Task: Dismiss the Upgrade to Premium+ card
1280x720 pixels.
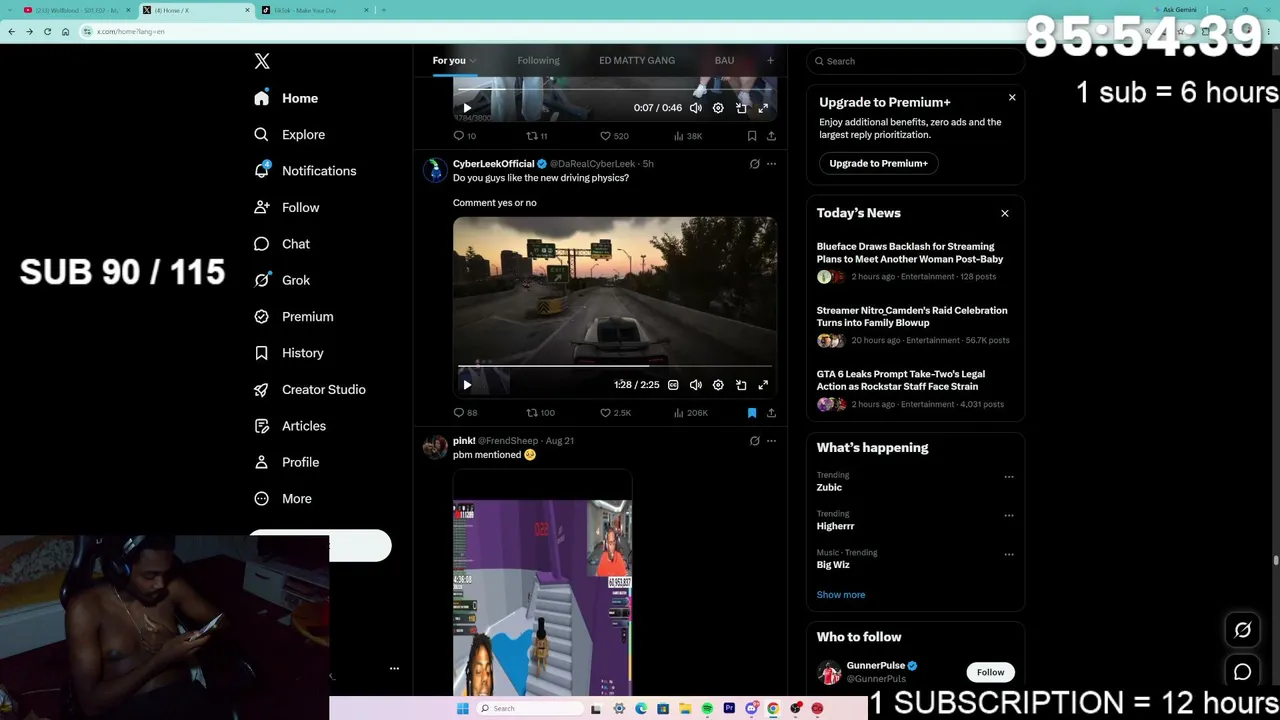Action: (x=1012, y=97)
